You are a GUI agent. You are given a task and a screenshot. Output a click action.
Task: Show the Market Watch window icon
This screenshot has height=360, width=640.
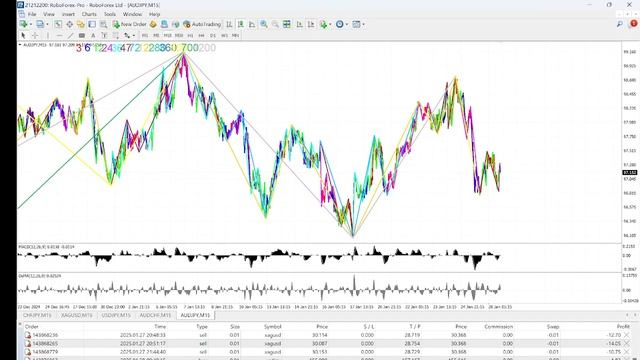pyautogui.click(x=58, y=24)
